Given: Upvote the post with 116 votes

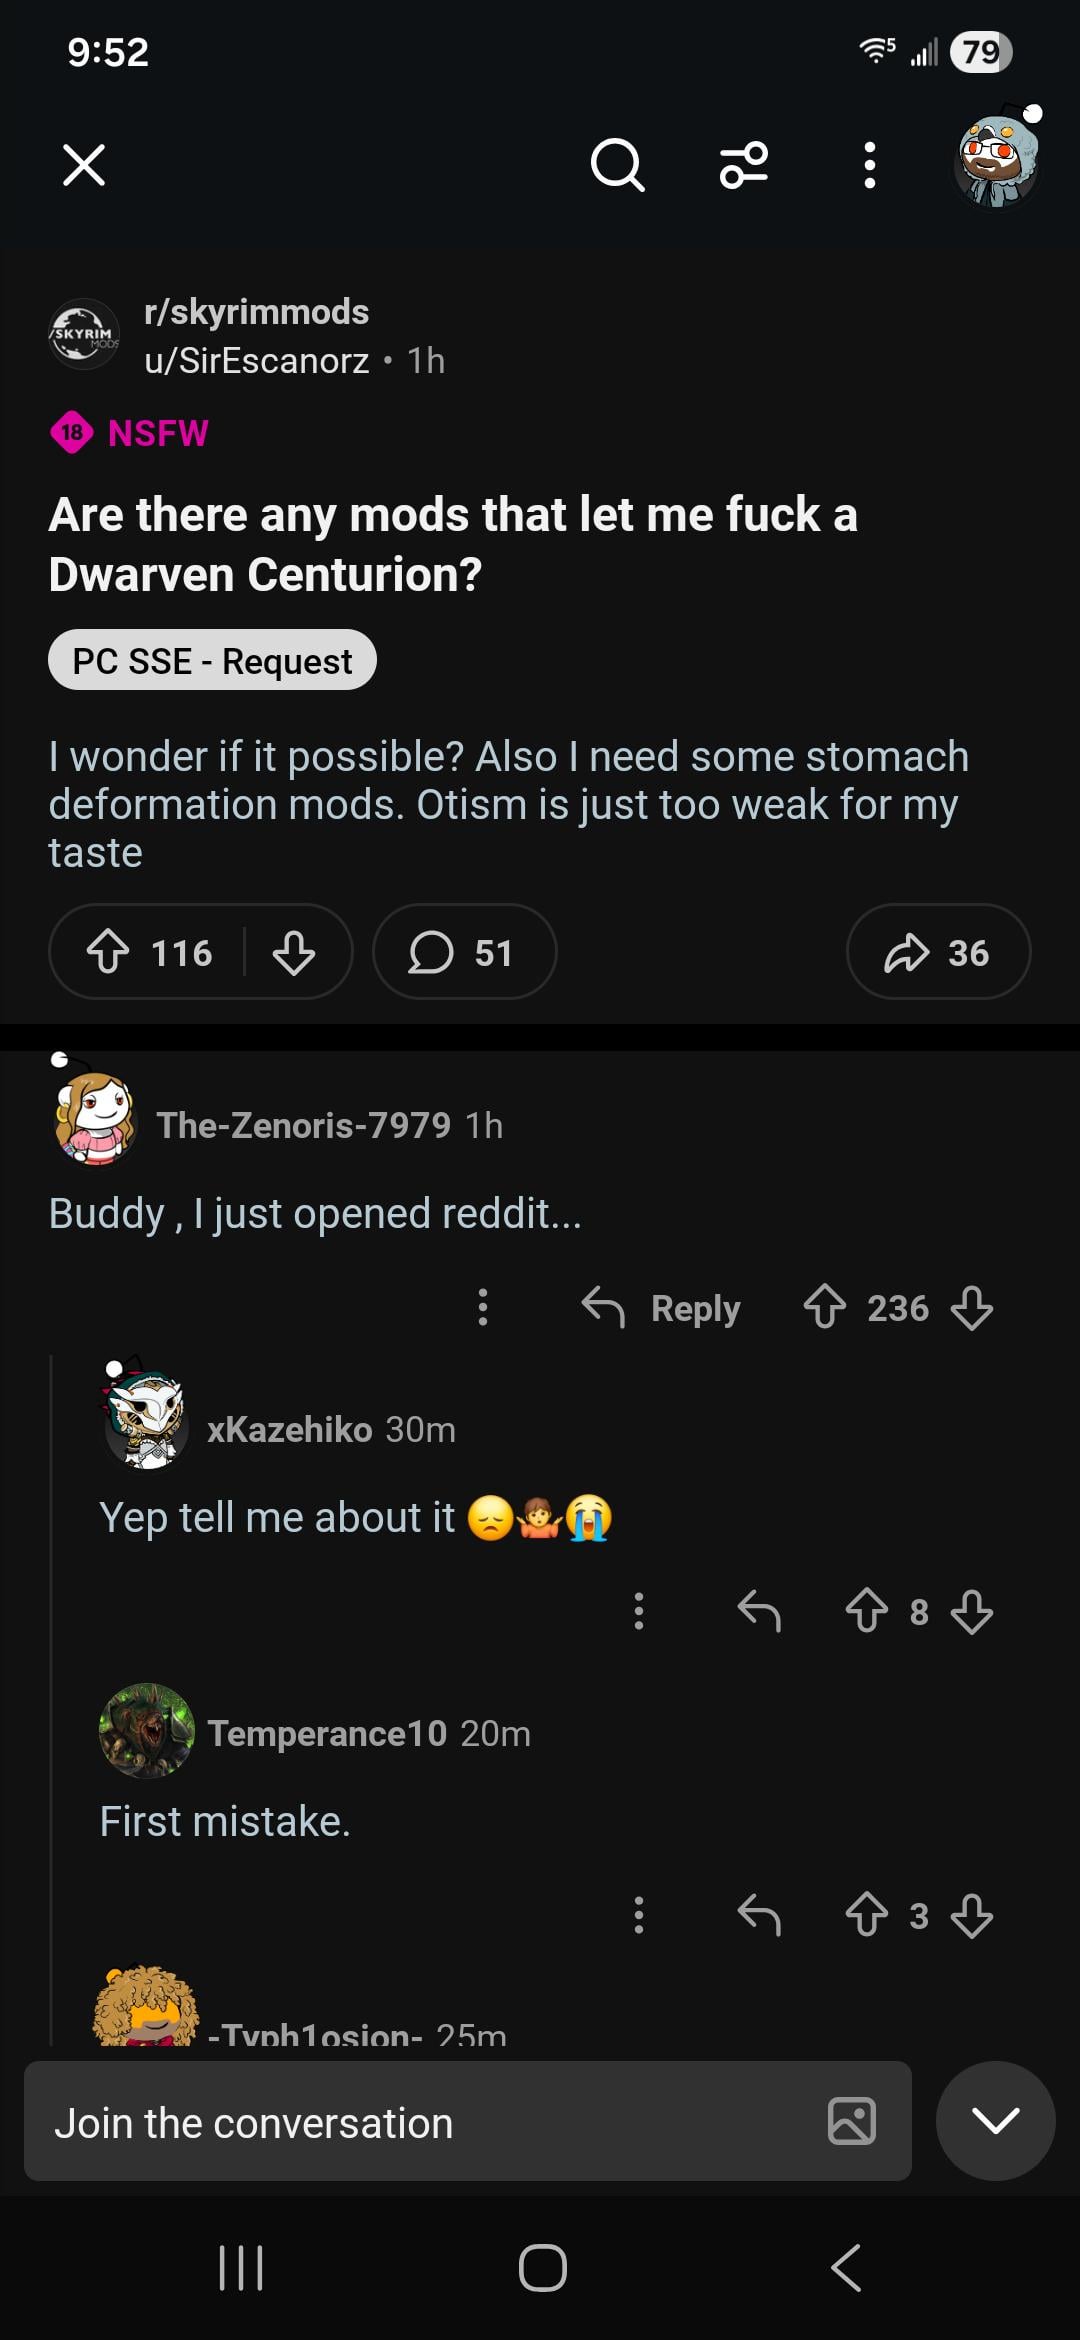Looking at the screenshot, I should 108,952.
